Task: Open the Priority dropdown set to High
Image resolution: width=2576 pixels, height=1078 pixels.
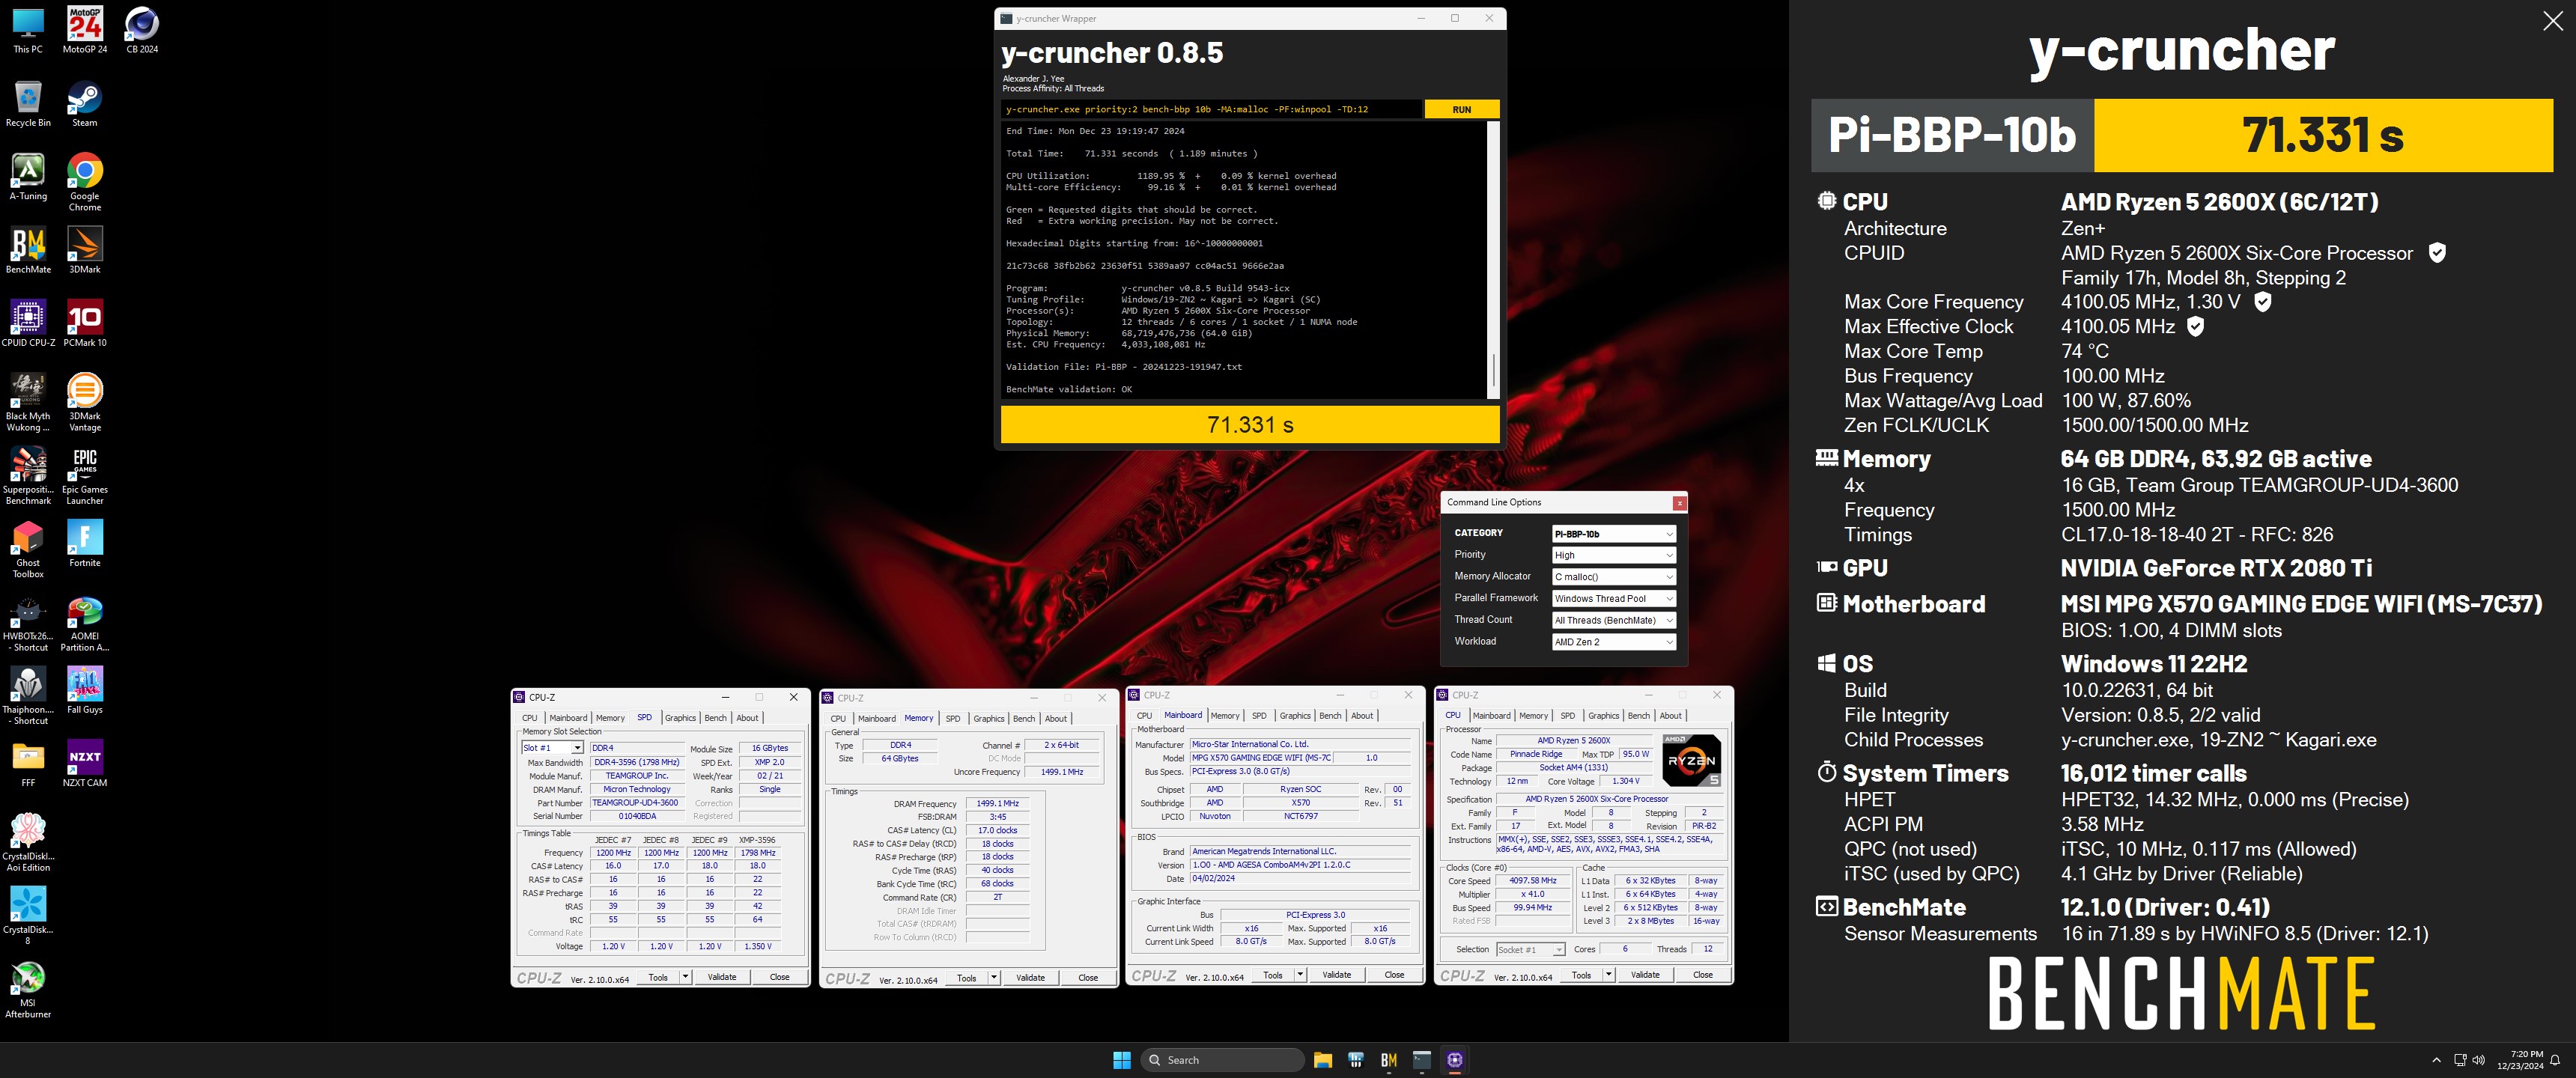Action: tap(1613, 555)
